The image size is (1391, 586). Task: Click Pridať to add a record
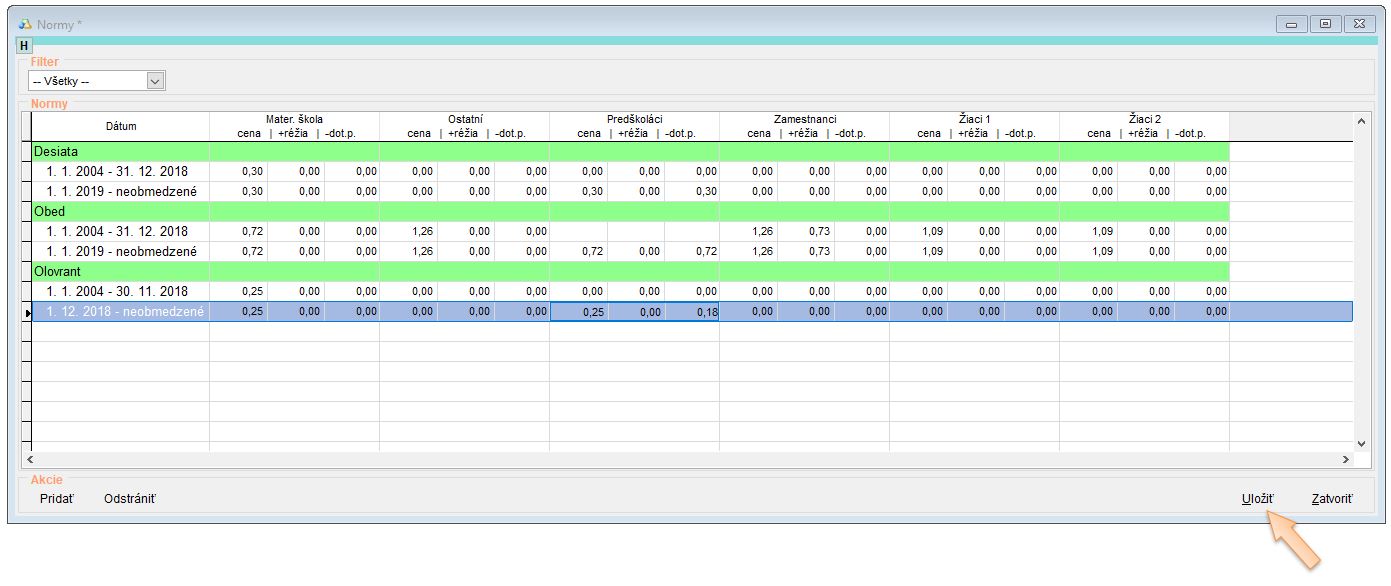pyautogui.click(x=57, y=498)
